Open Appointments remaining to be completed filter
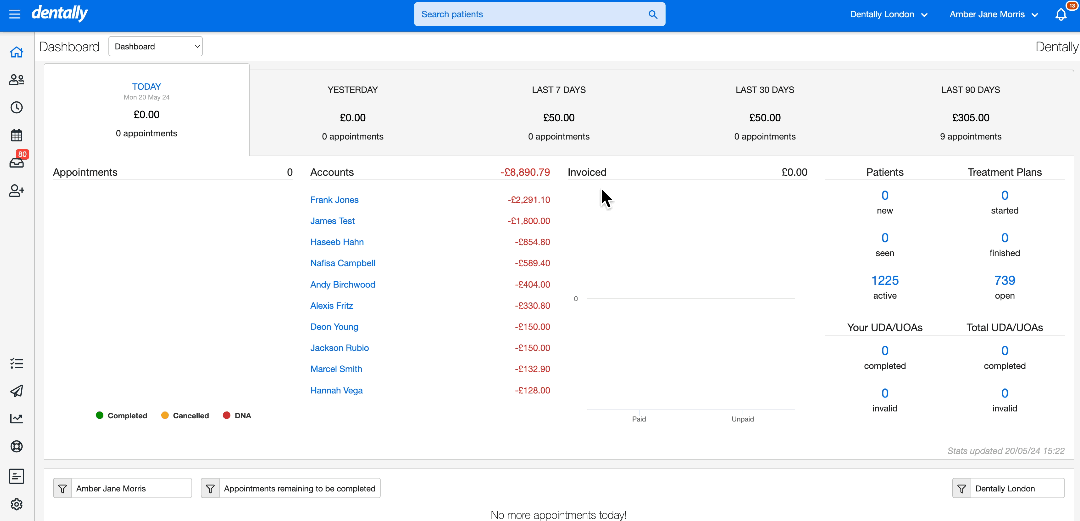 pyautogui.click(x=291, y=489)
